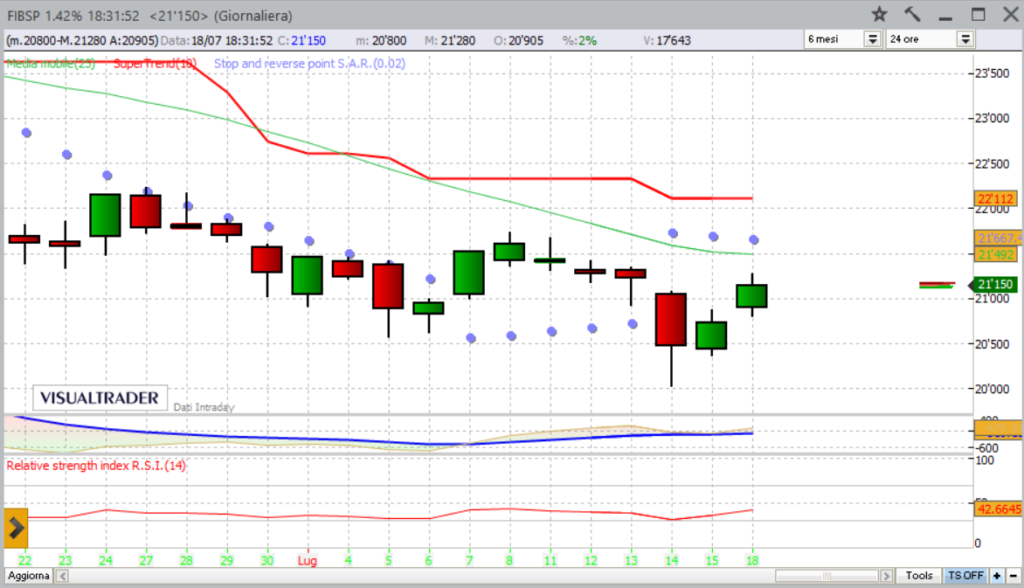Maximize the chart window

pyautogui.click(x=978, y=14)
